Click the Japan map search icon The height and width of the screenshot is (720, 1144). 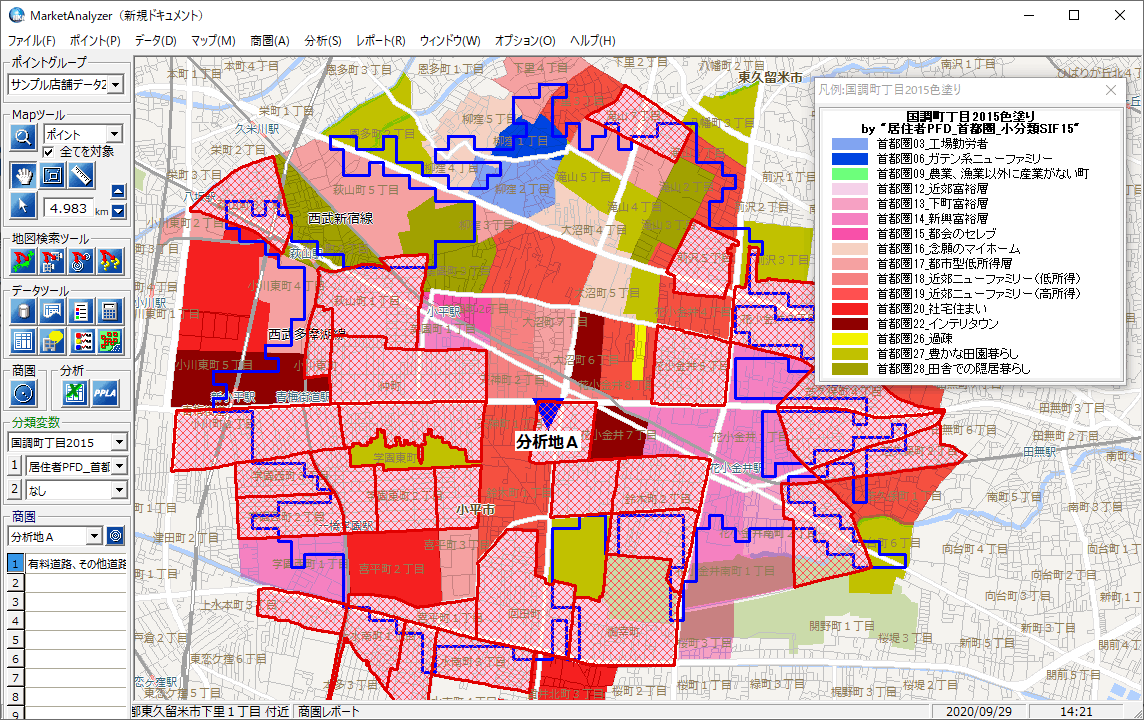coord(23,262)
